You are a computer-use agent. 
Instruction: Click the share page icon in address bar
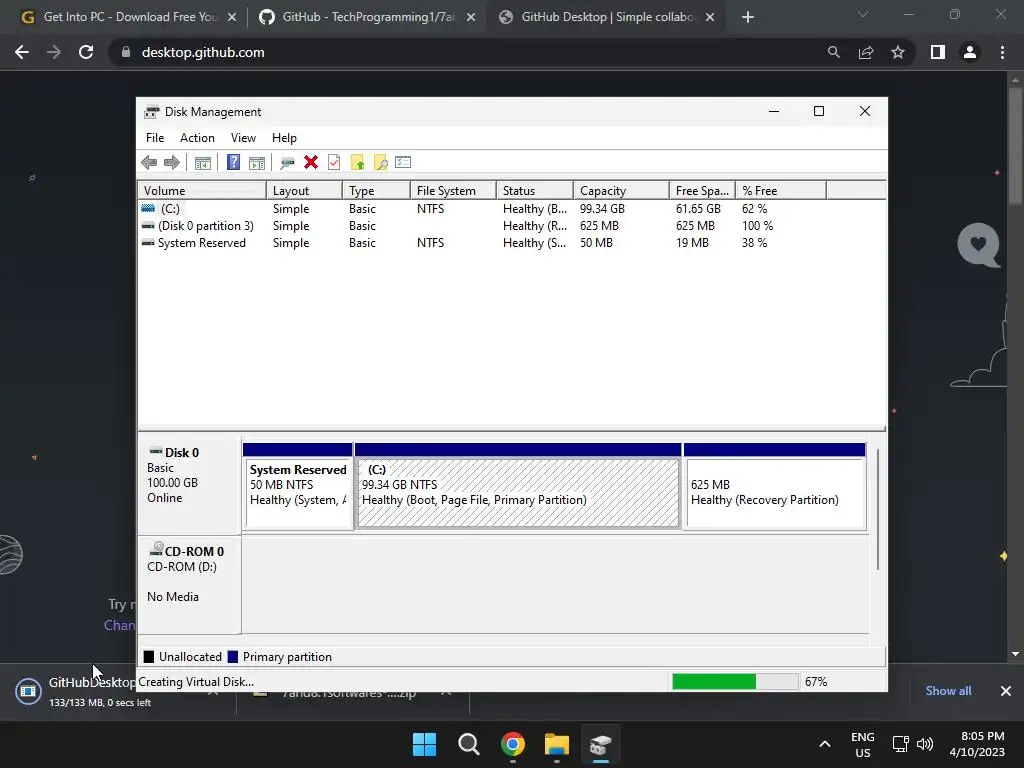click(866, 52)
